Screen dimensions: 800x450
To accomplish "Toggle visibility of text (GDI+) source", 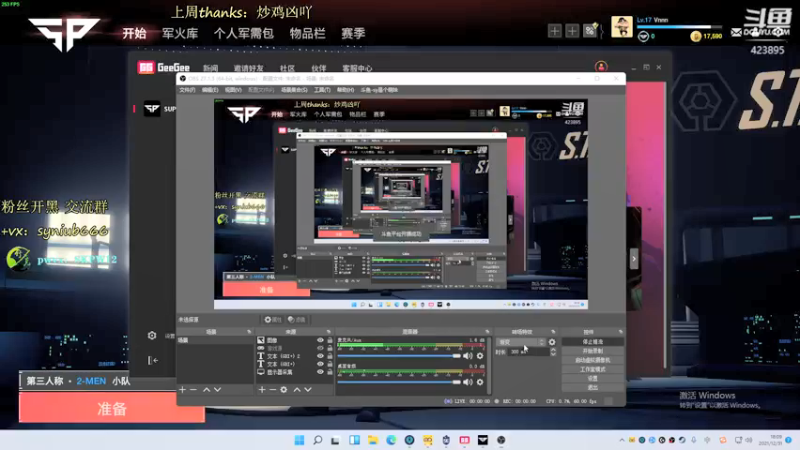I will [x=320, y=364].
